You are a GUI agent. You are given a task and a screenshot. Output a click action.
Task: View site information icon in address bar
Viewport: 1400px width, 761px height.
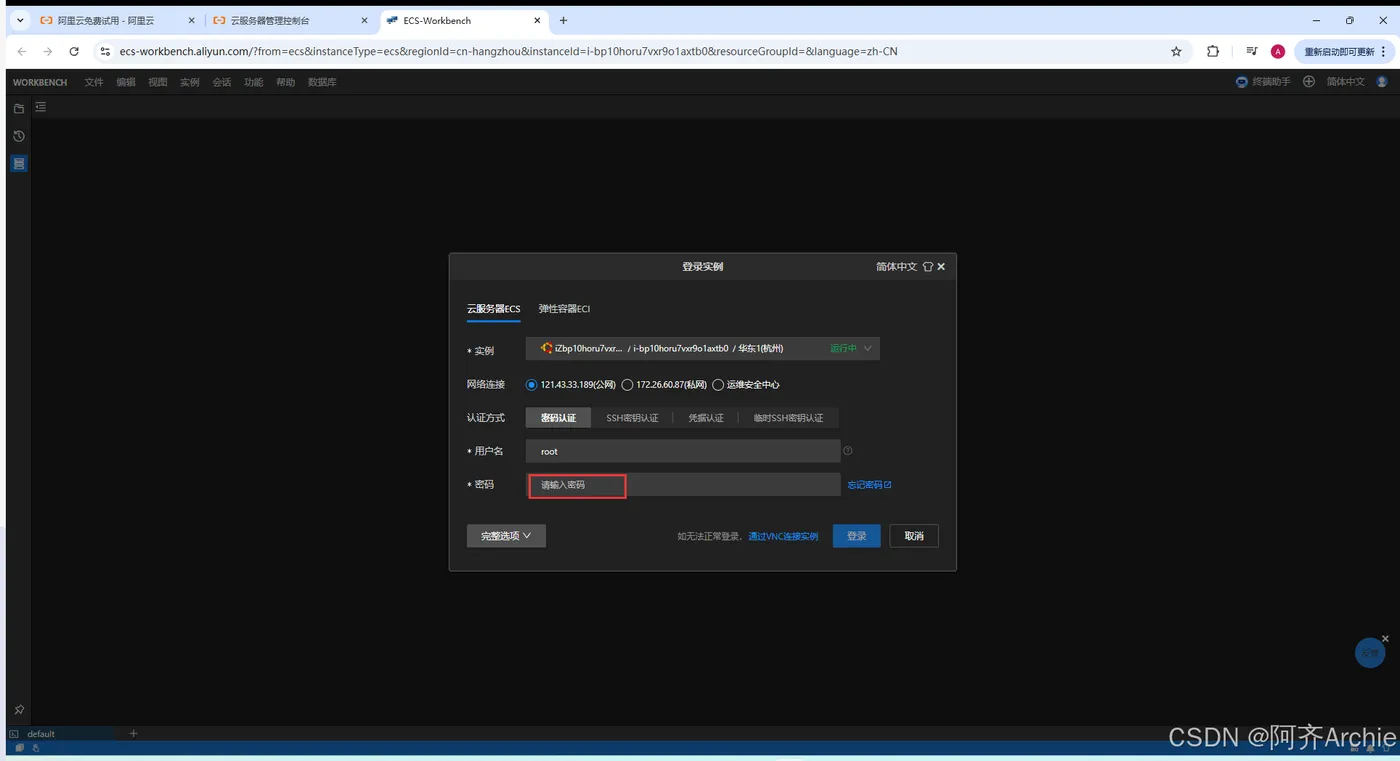pos(105,51)
